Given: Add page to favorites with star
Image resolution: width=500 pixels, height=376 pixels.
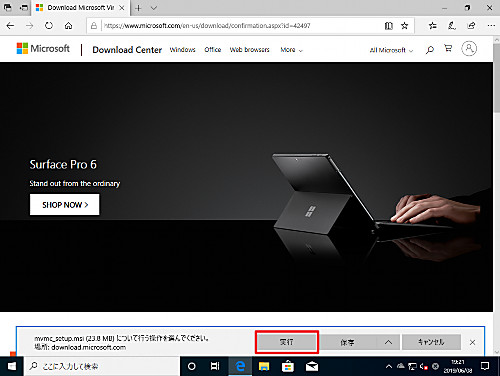Looking at the screenshot, I should 404,26.
